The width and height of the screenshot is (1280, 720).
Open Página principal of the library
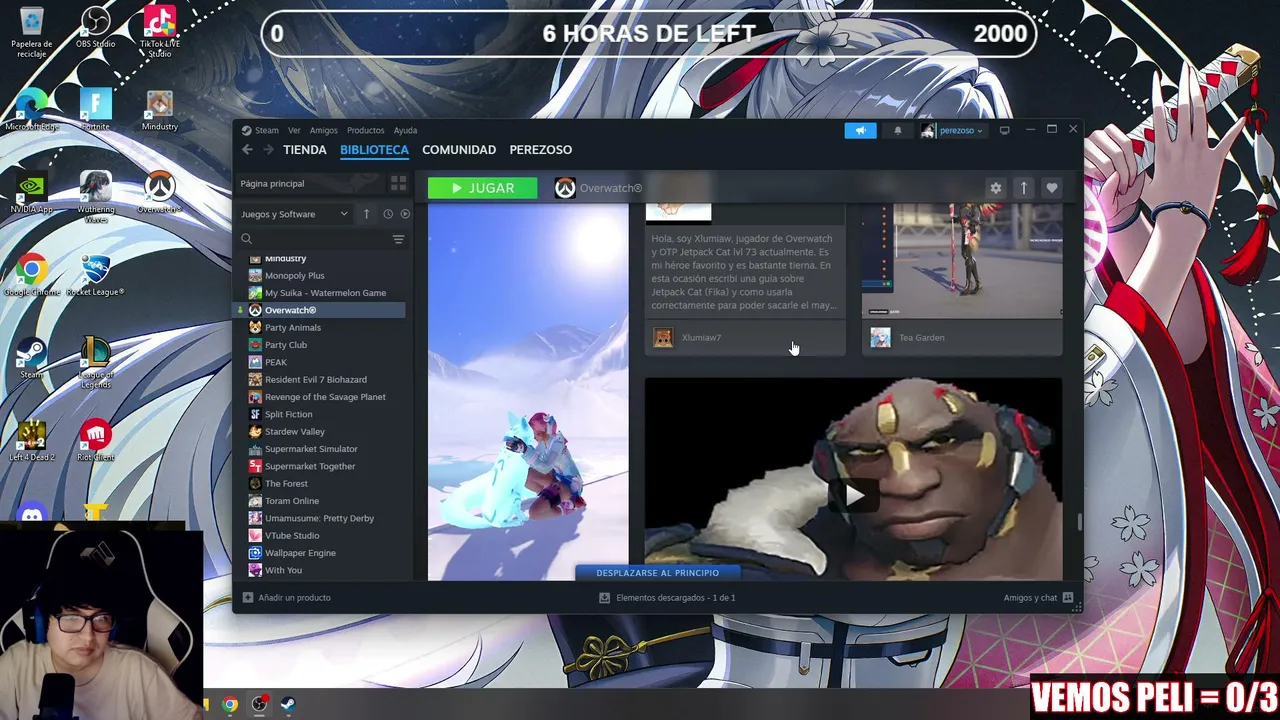[310, 183]
